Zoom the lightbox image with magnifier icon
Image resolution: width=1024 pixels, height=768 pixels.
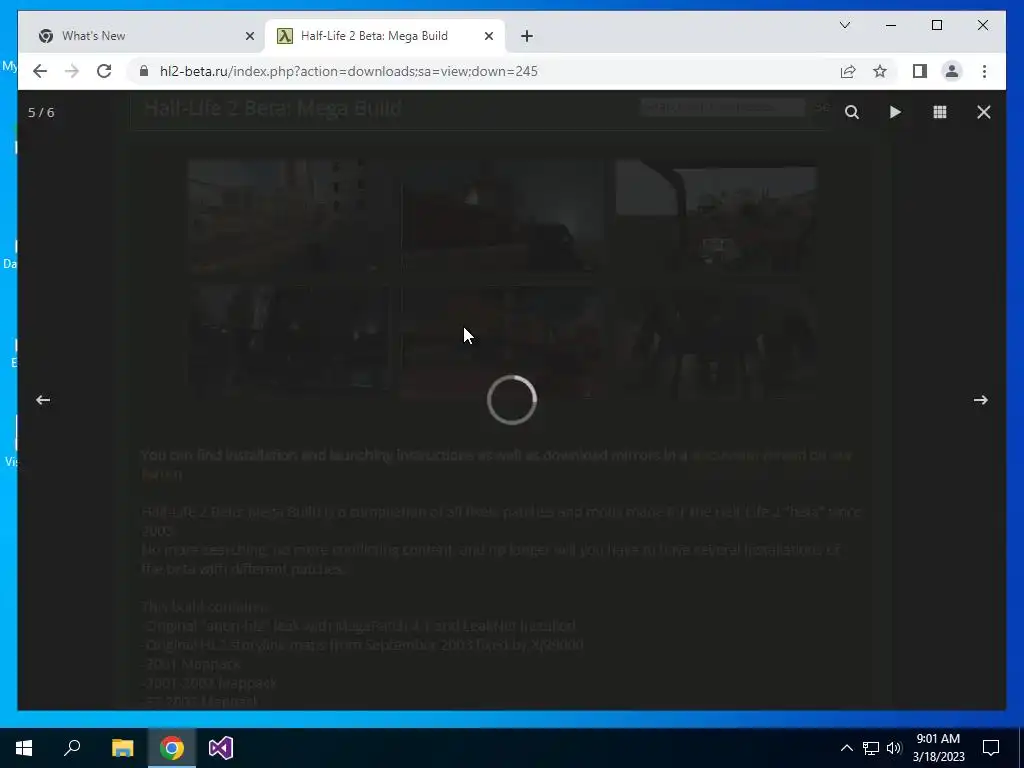click(x=852, y=112)
